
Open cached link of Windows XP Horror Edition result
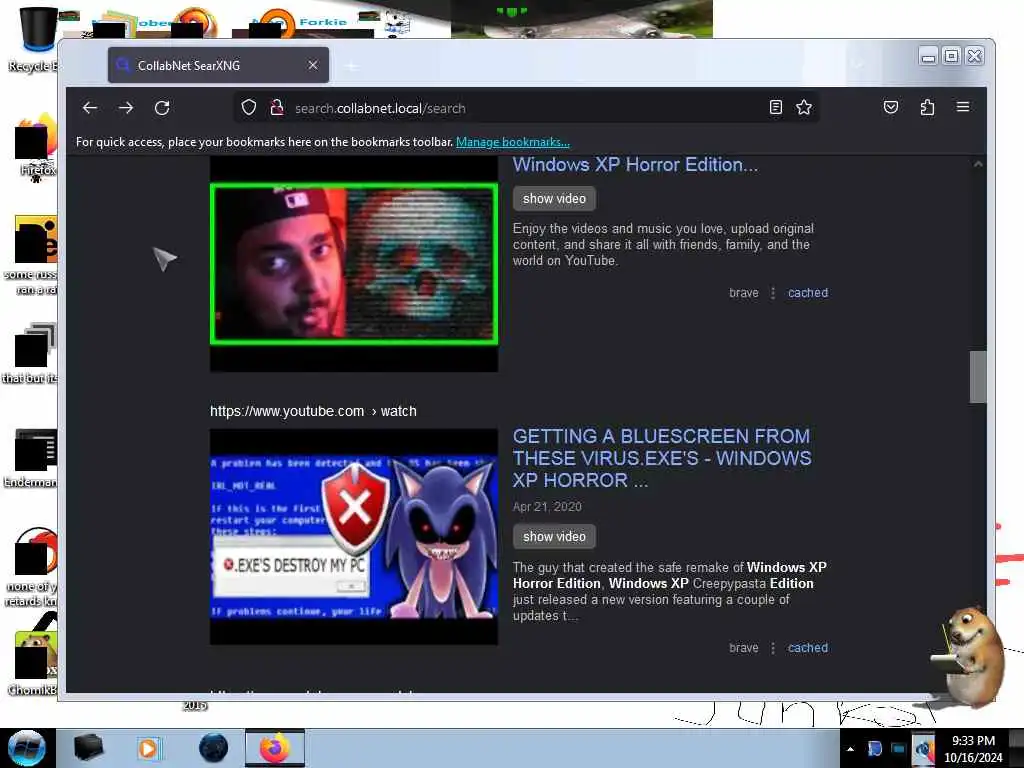point(808,293)
